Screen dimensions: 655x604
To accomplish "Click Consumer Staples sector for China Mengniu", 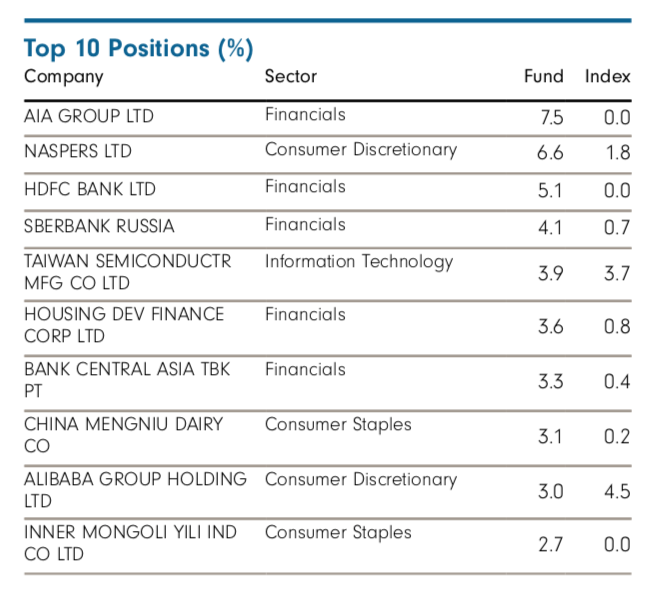I will (338, 424).
